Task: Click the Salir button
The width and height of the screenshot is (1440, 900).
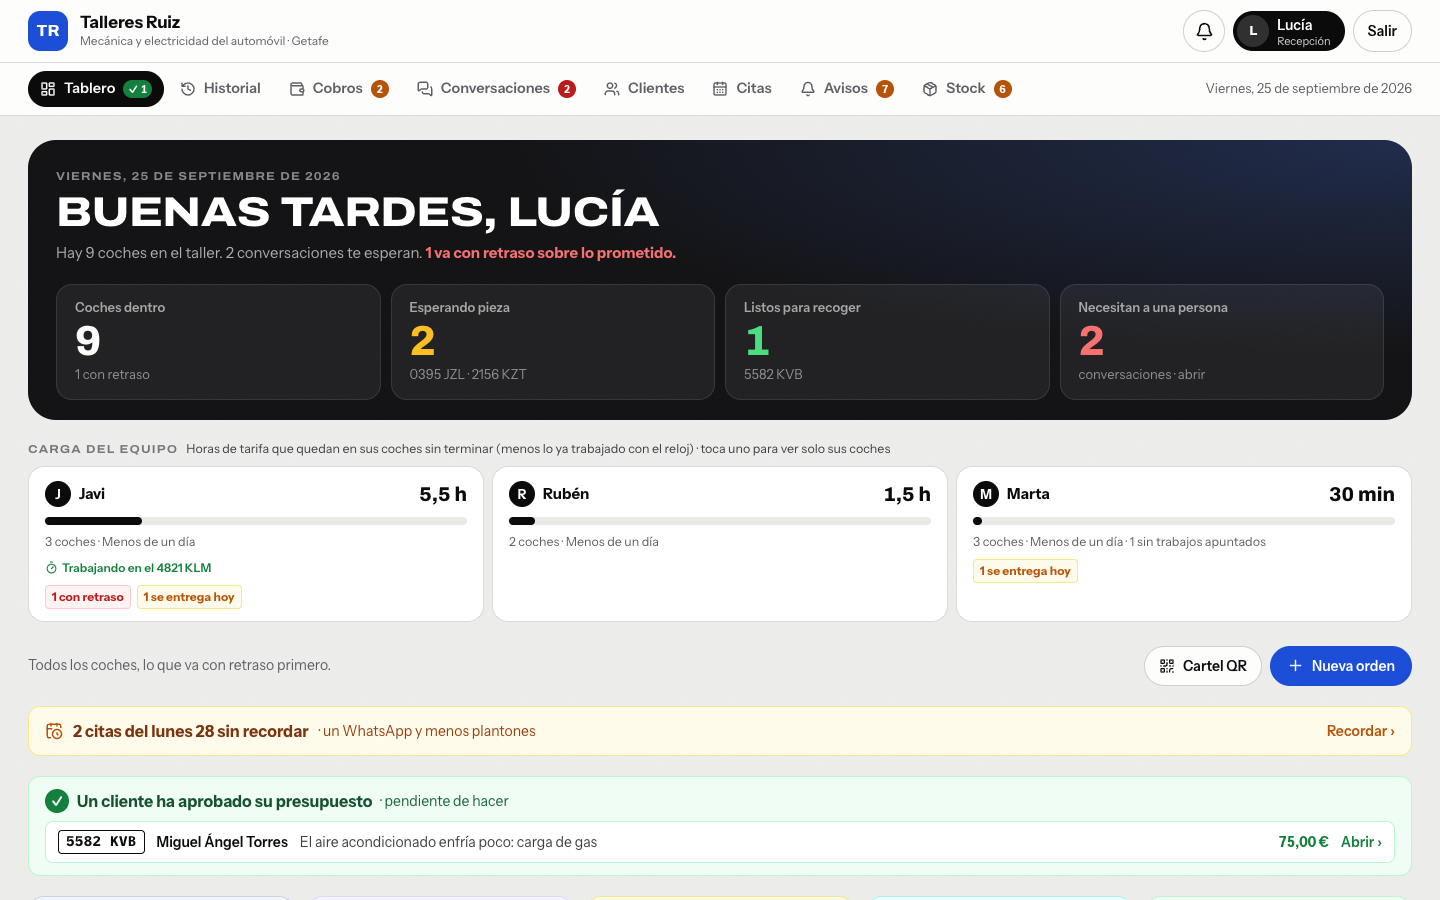Action: point(1382,31)
